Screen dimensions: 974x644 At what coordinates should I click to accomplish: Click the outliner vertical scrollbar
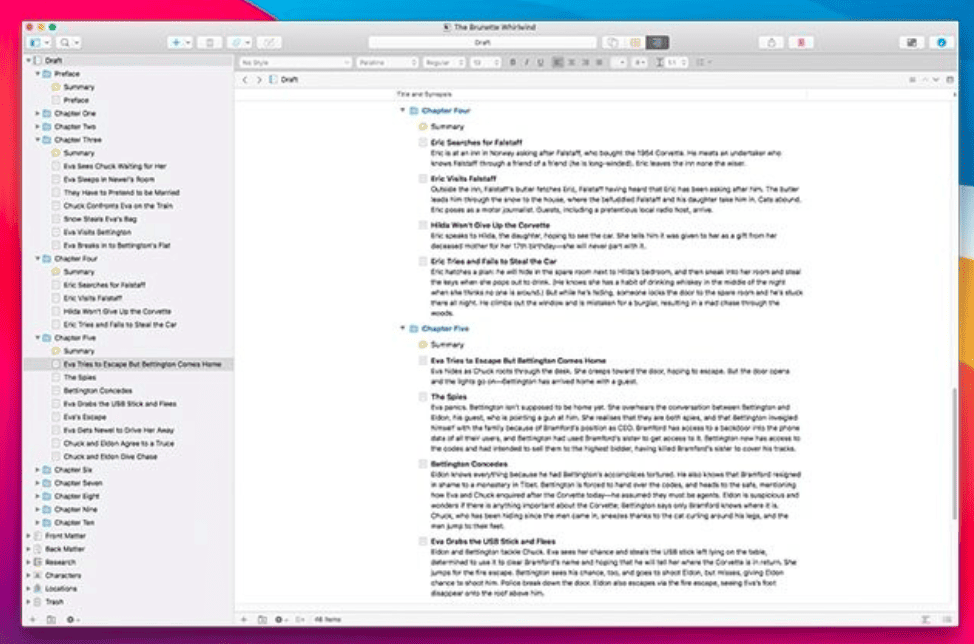(x=954, y=453)
